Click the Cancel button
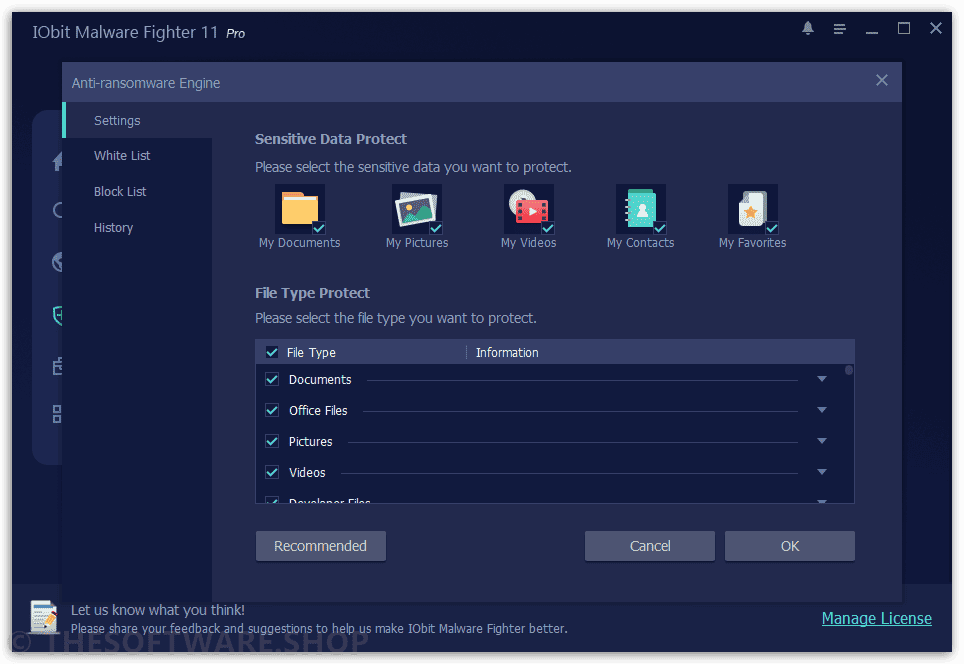This screenshot has height=664, width=964. click(650, 546)
